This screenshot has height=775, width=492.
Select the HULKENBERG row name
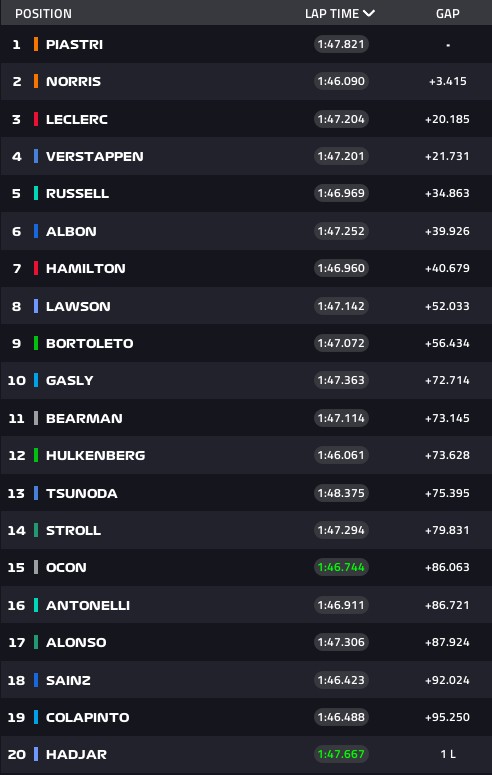[95, 455]
